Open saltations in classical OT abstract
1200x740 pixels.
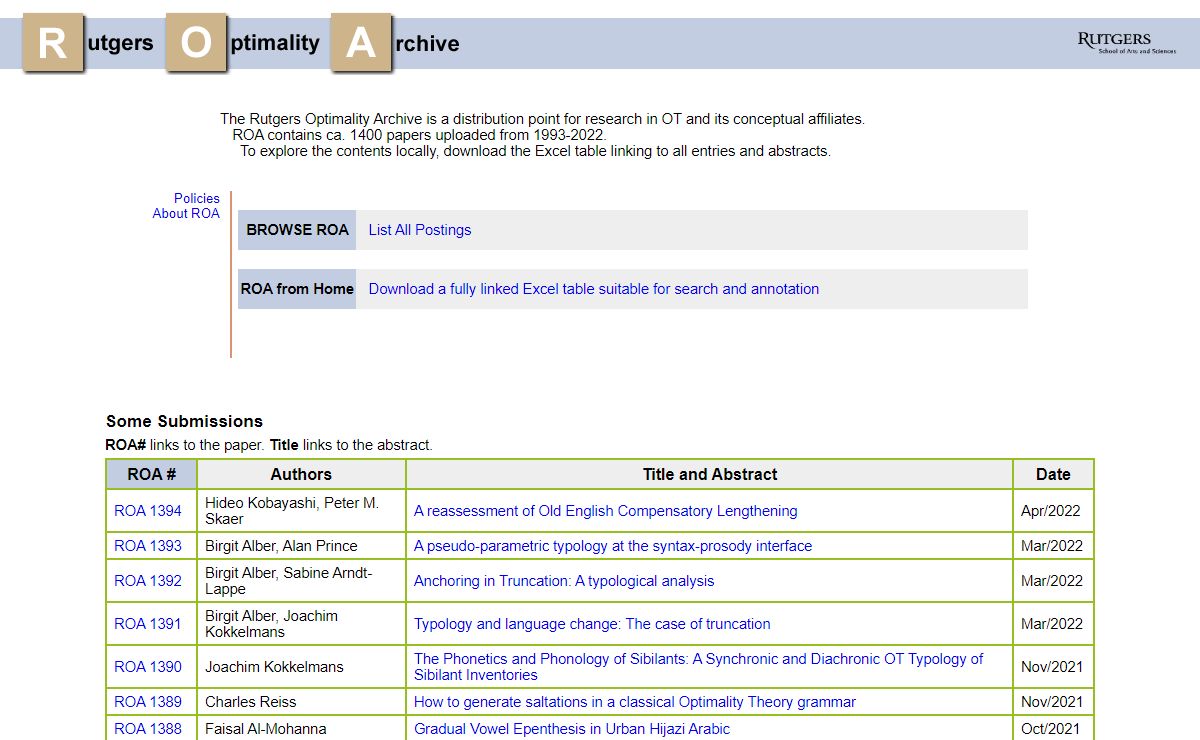(635, 702)
